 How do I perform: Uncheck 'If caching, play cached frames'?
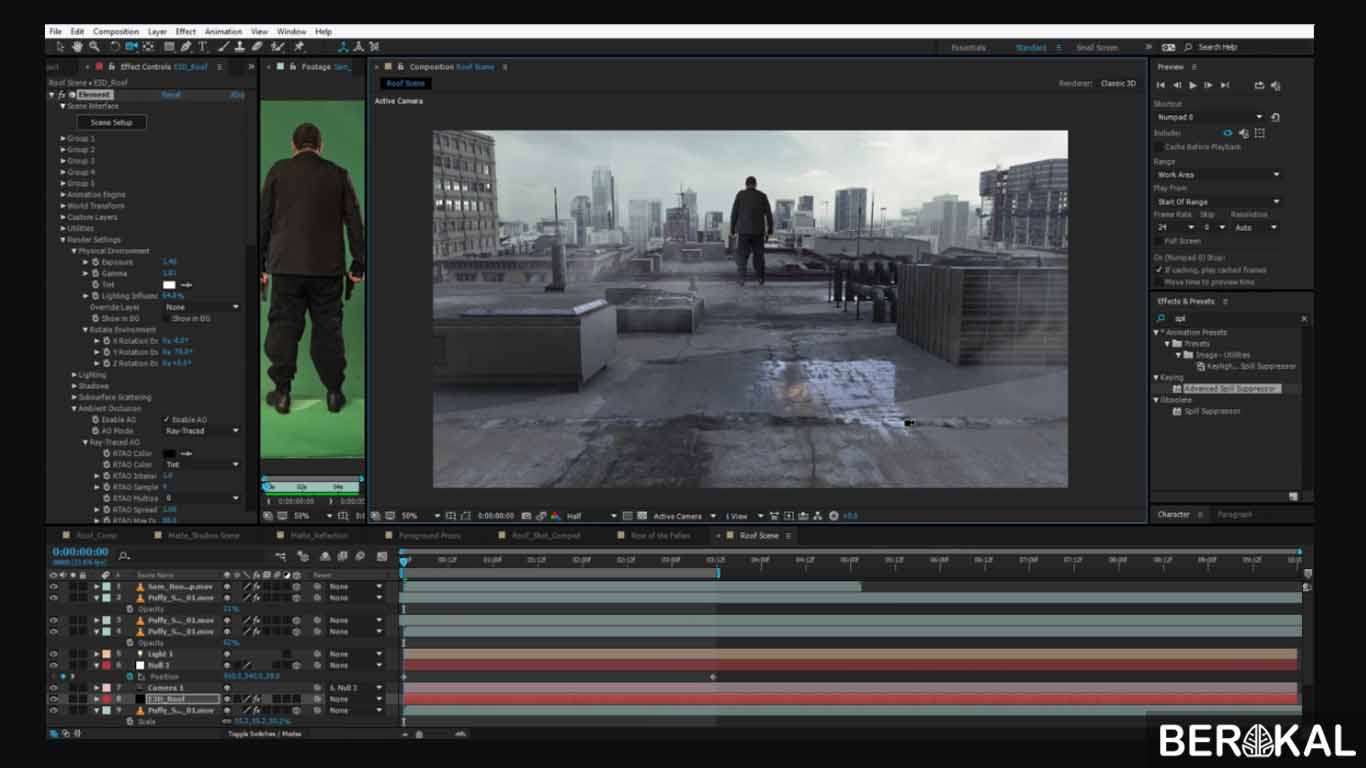[x=1161, y=269]
